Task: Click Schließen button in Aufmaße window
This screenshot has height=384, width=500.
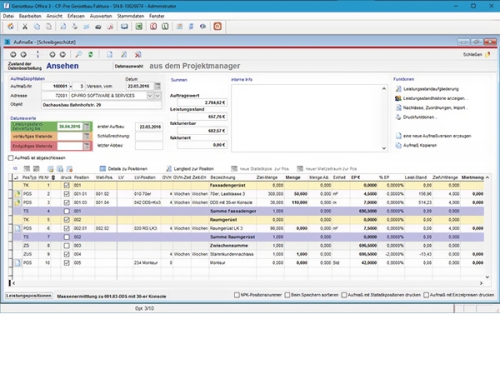Action: click(476, 54)
